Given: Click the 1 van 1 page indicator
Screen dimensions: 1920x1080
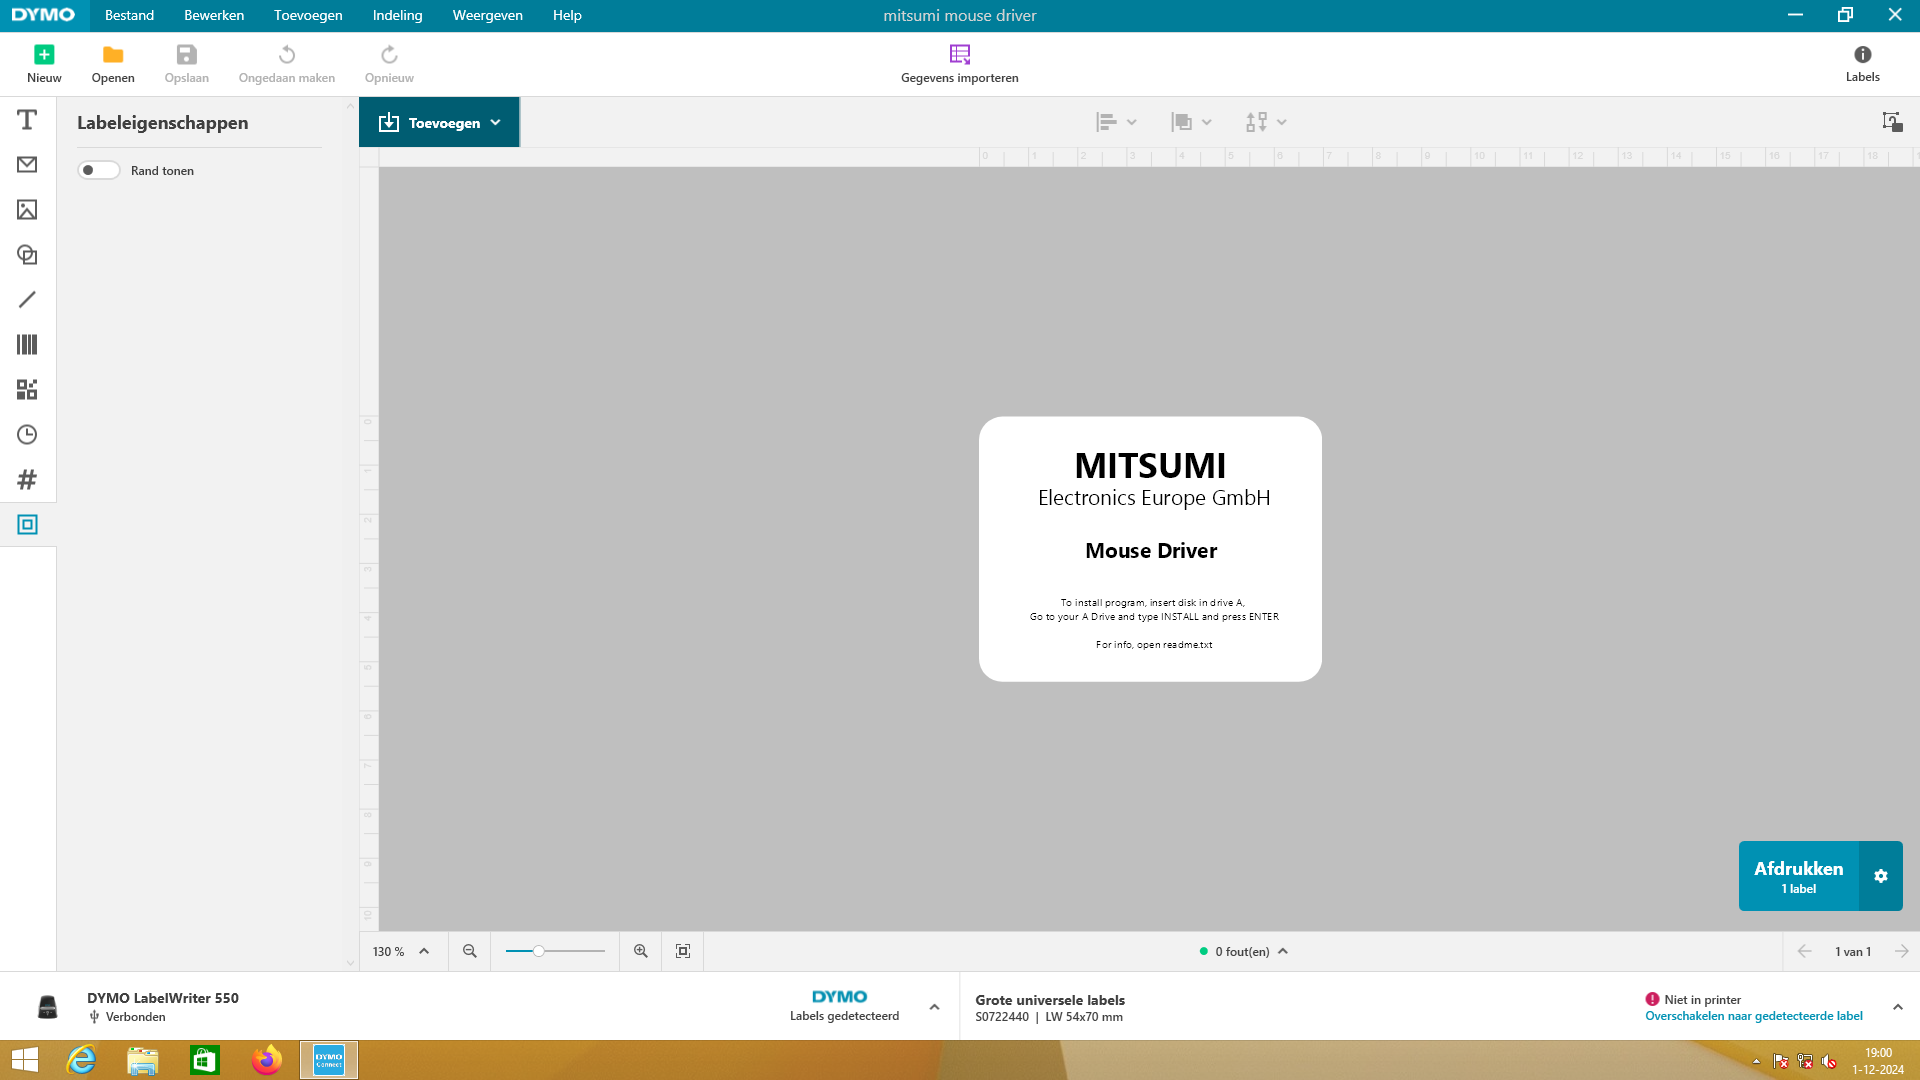Looking at the screenshot, I should (1852, 951).
